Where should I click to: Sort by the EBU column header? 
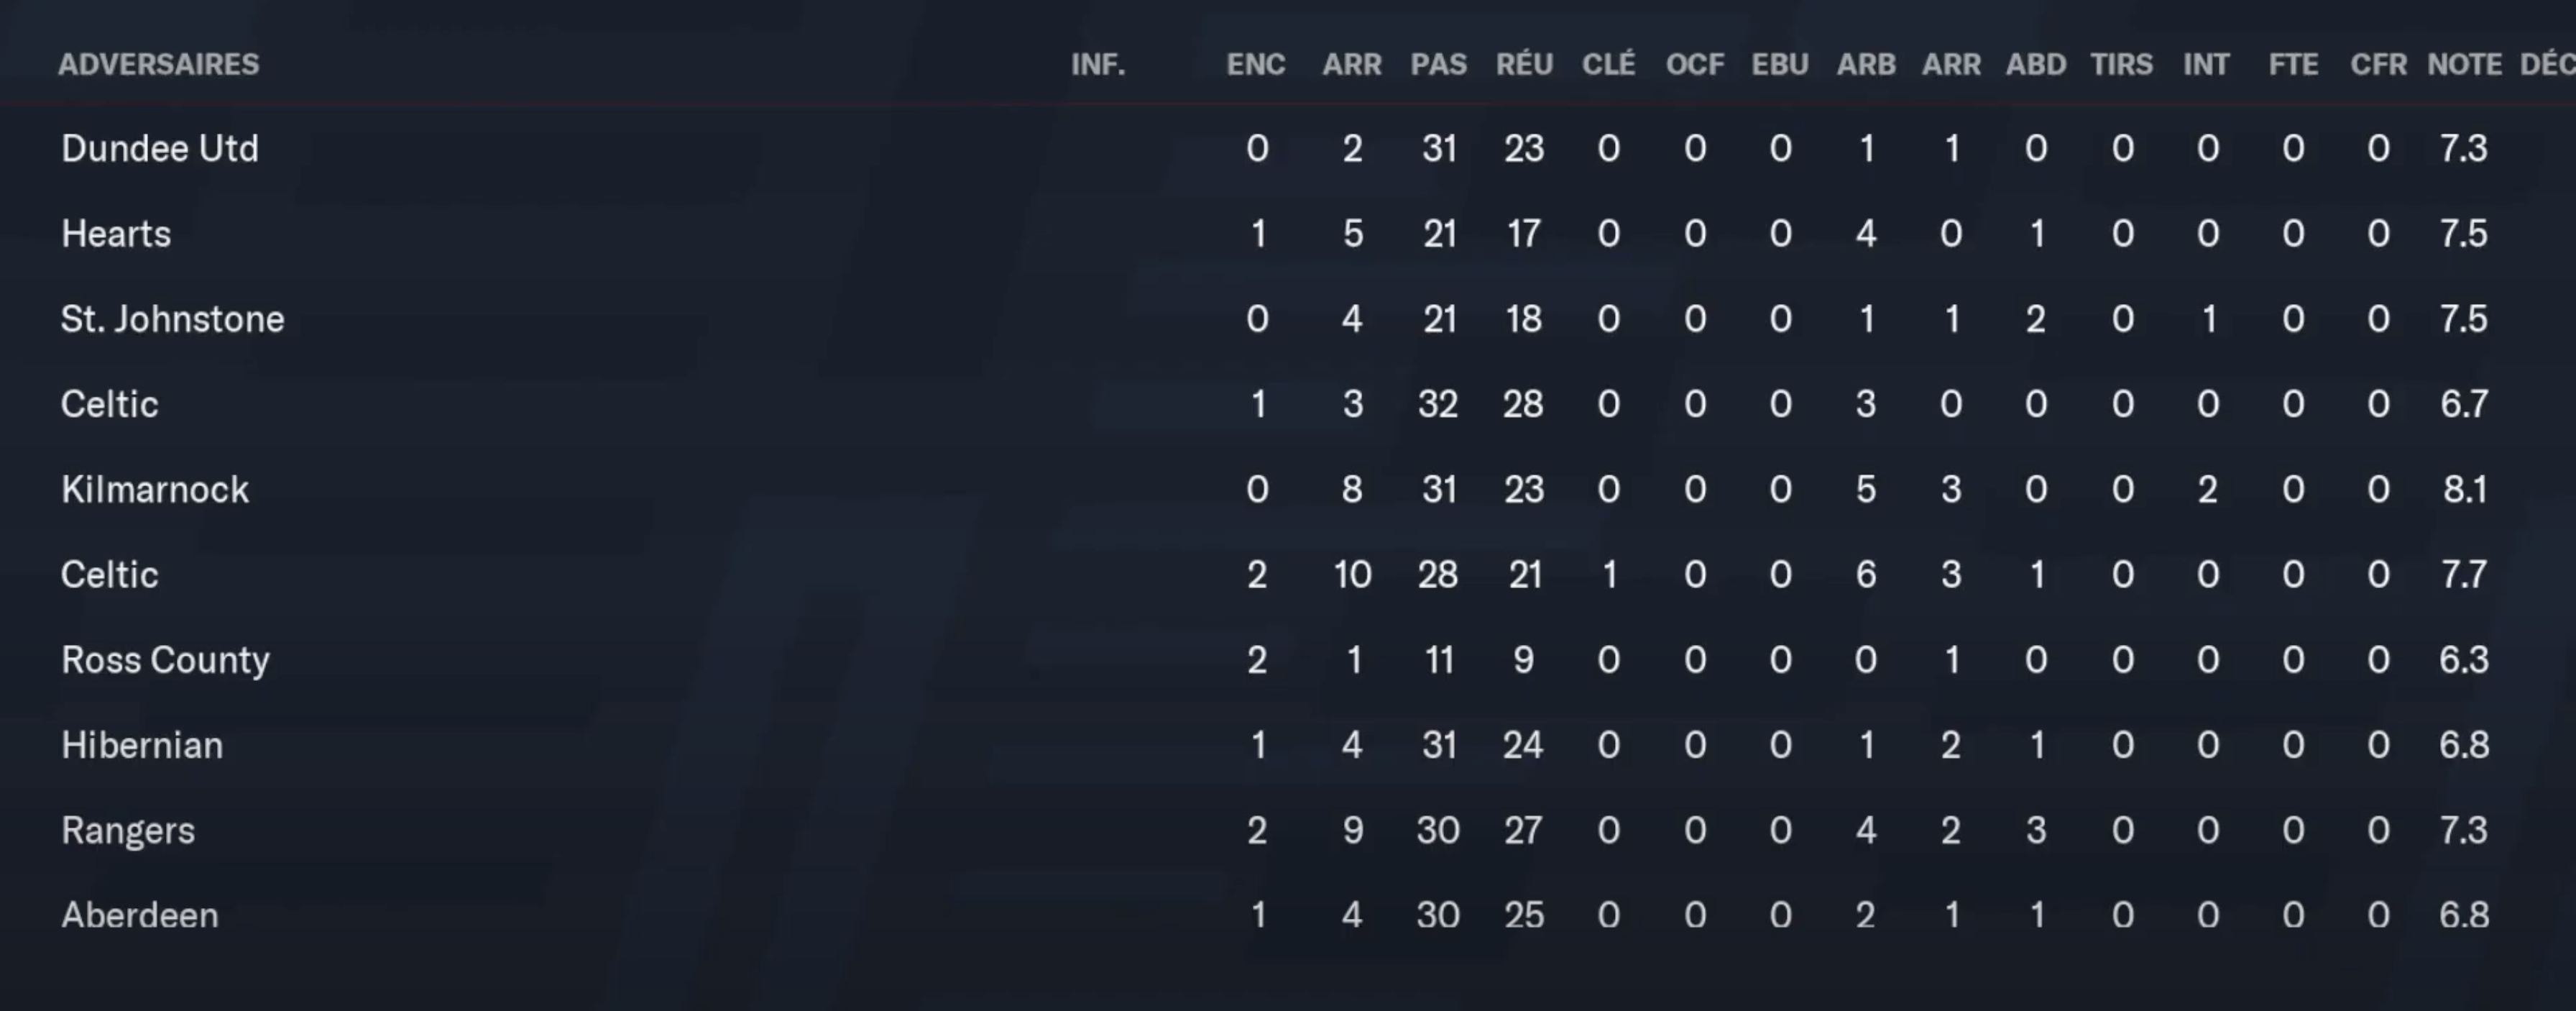(x=1779, y=65)
